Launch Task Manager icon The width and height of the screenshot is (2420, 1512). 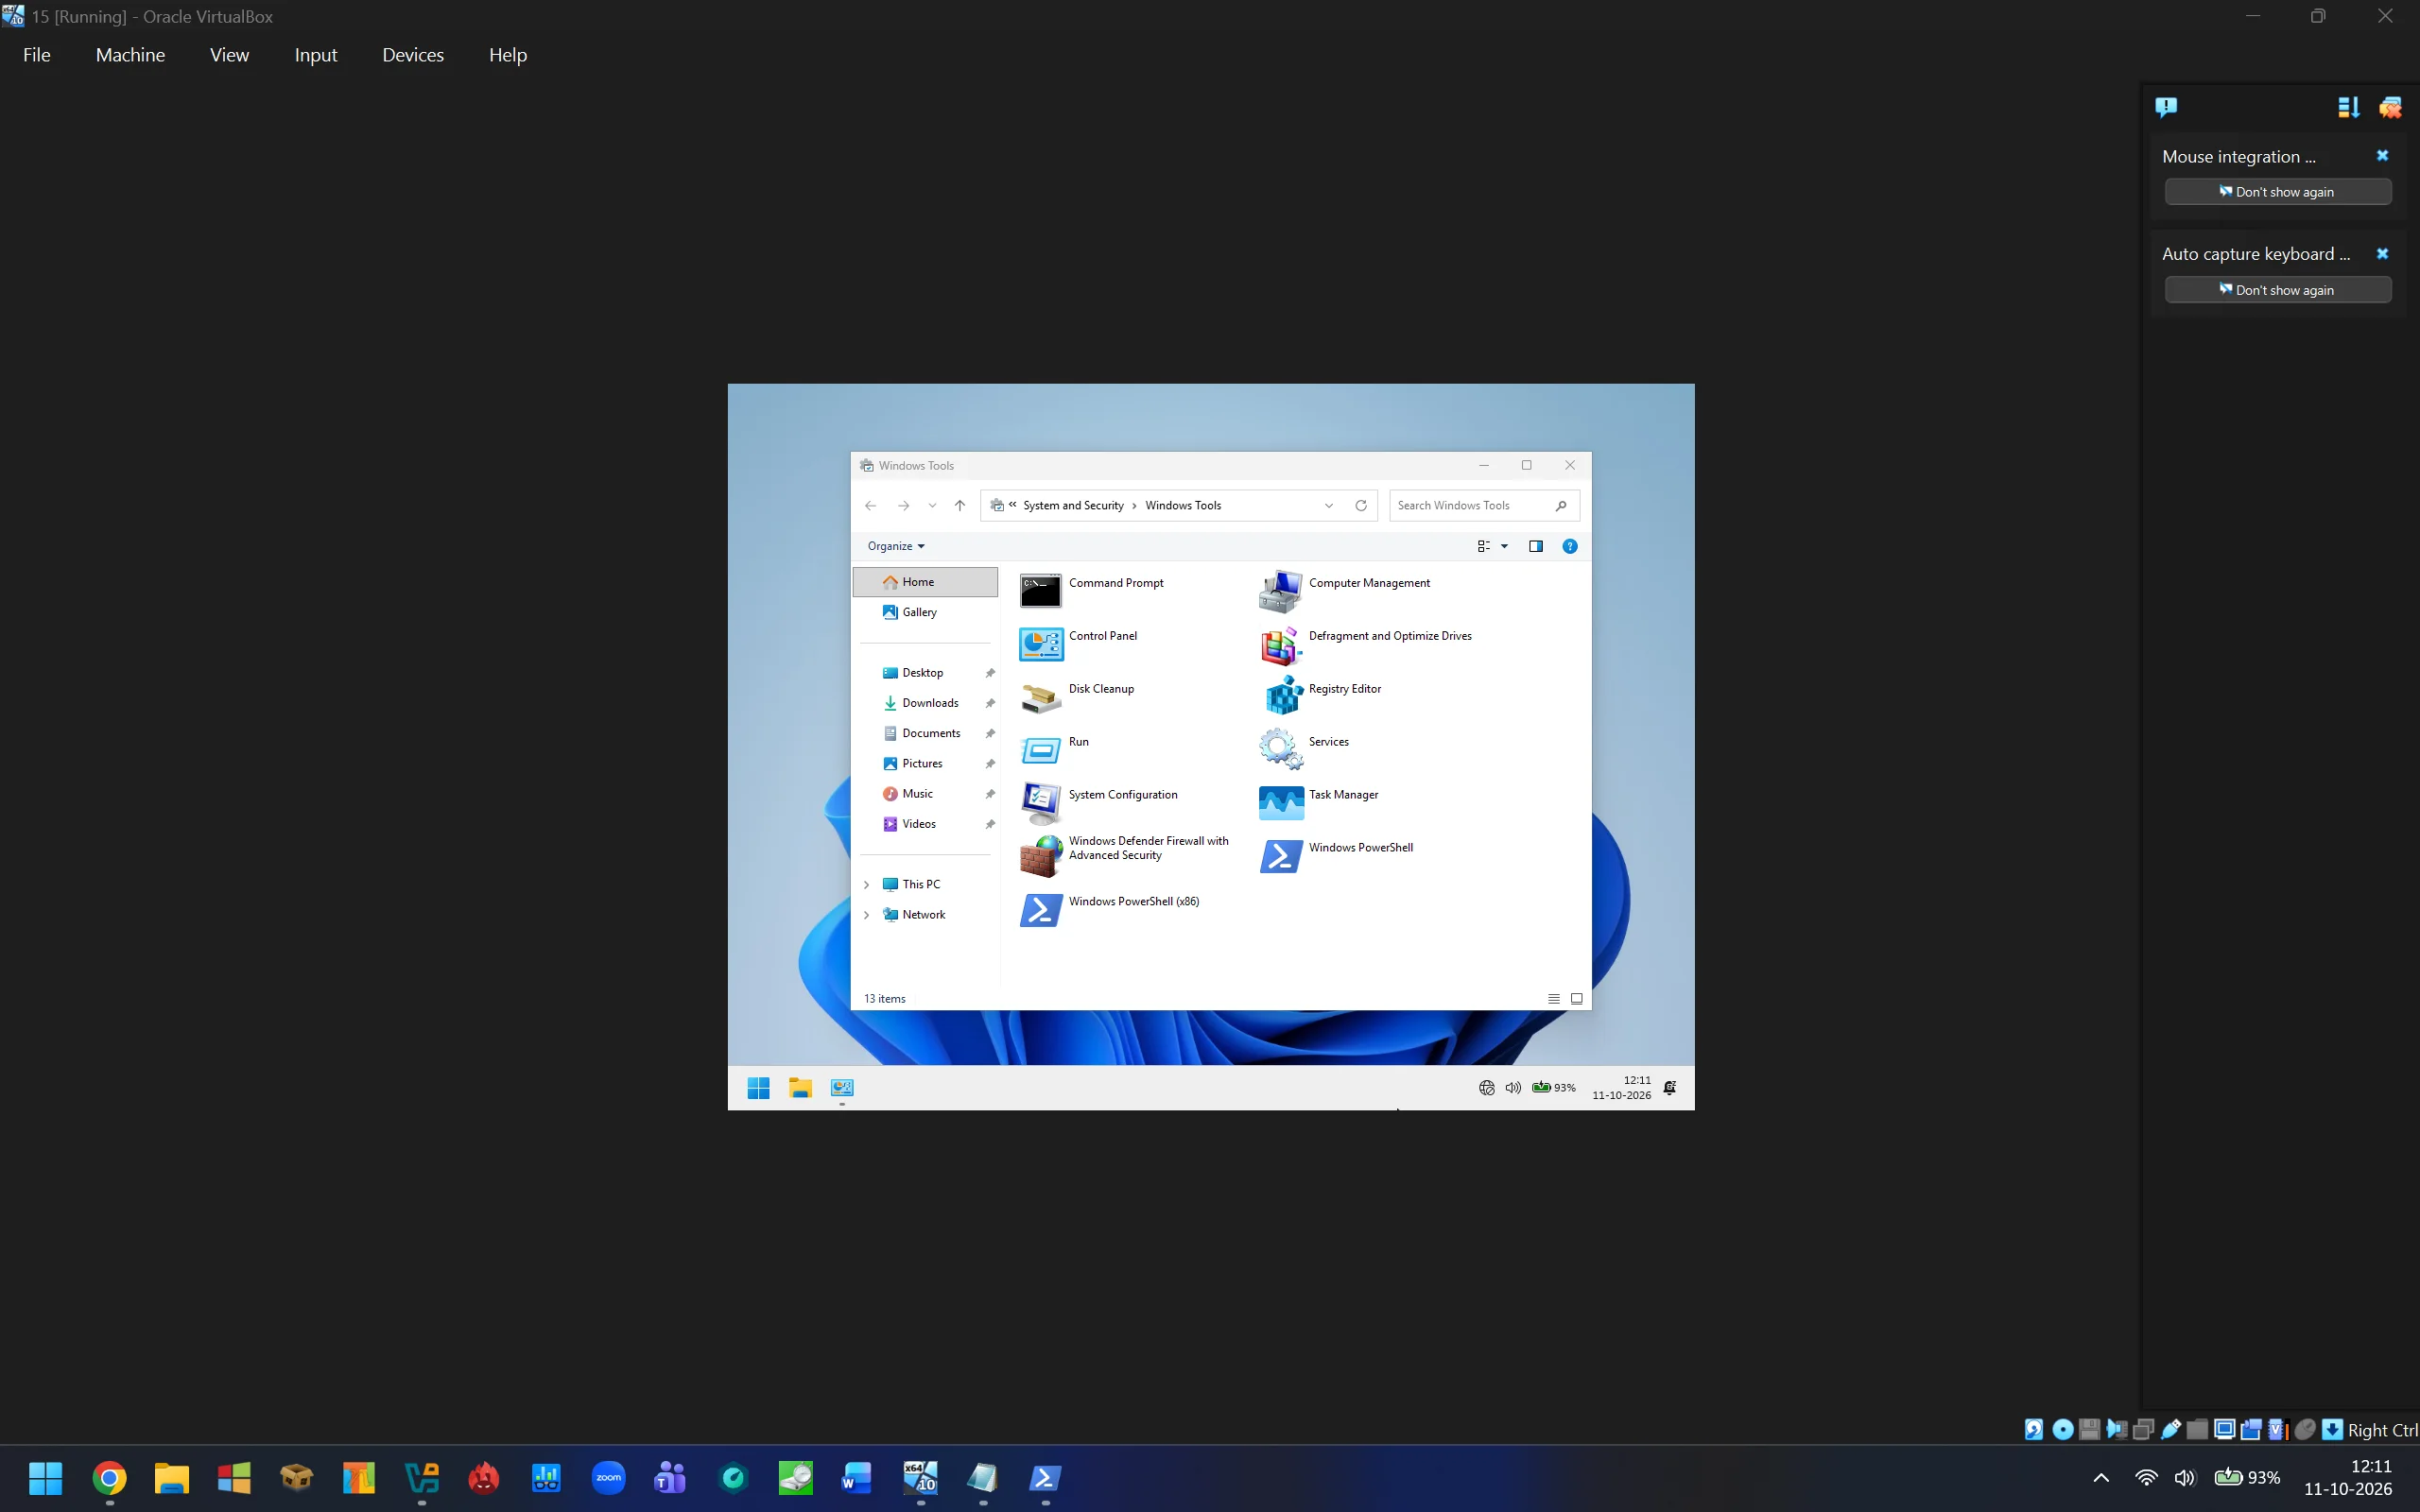click(x=1280, y=803)
